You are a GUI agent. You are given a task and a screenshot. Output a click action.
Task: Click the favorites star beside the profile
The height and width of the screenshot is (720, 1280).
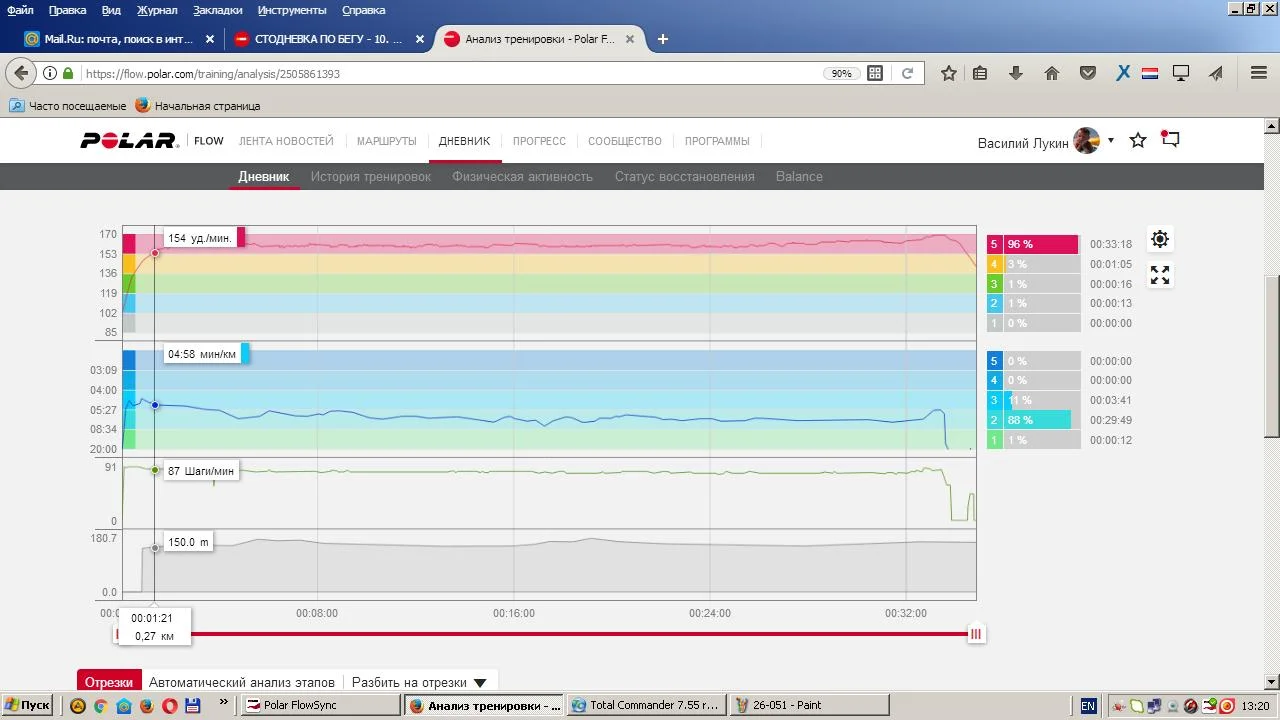(x=1138, y=141)
